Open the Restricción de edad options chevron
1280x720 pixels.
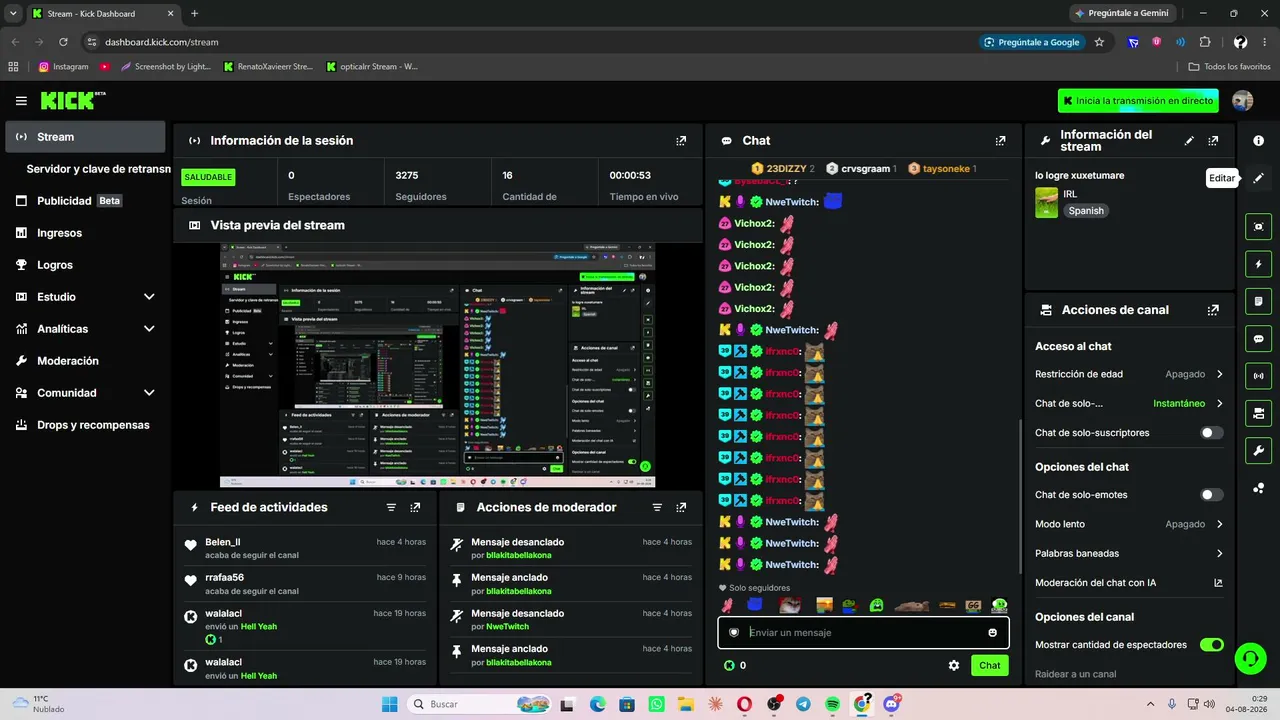pos(1219,374)
